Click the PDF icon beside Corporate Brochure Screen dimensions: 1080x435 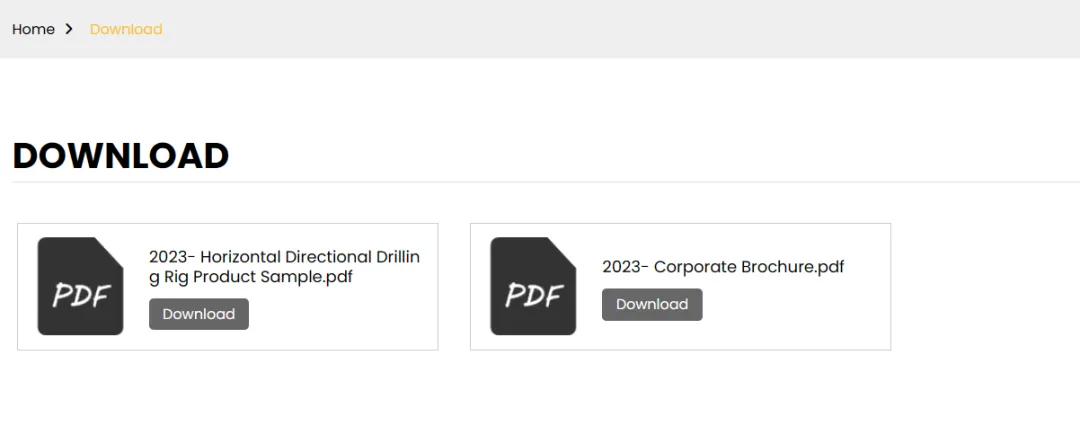(533, 286)
